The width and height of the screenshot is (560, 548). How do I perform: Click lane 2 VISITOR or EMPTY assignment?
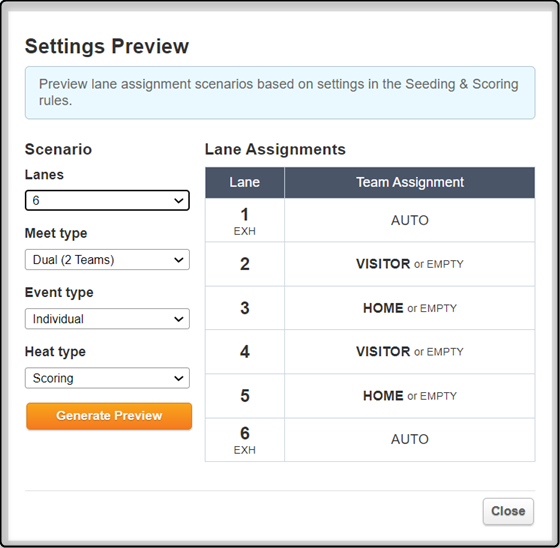(x=410, y=264)
